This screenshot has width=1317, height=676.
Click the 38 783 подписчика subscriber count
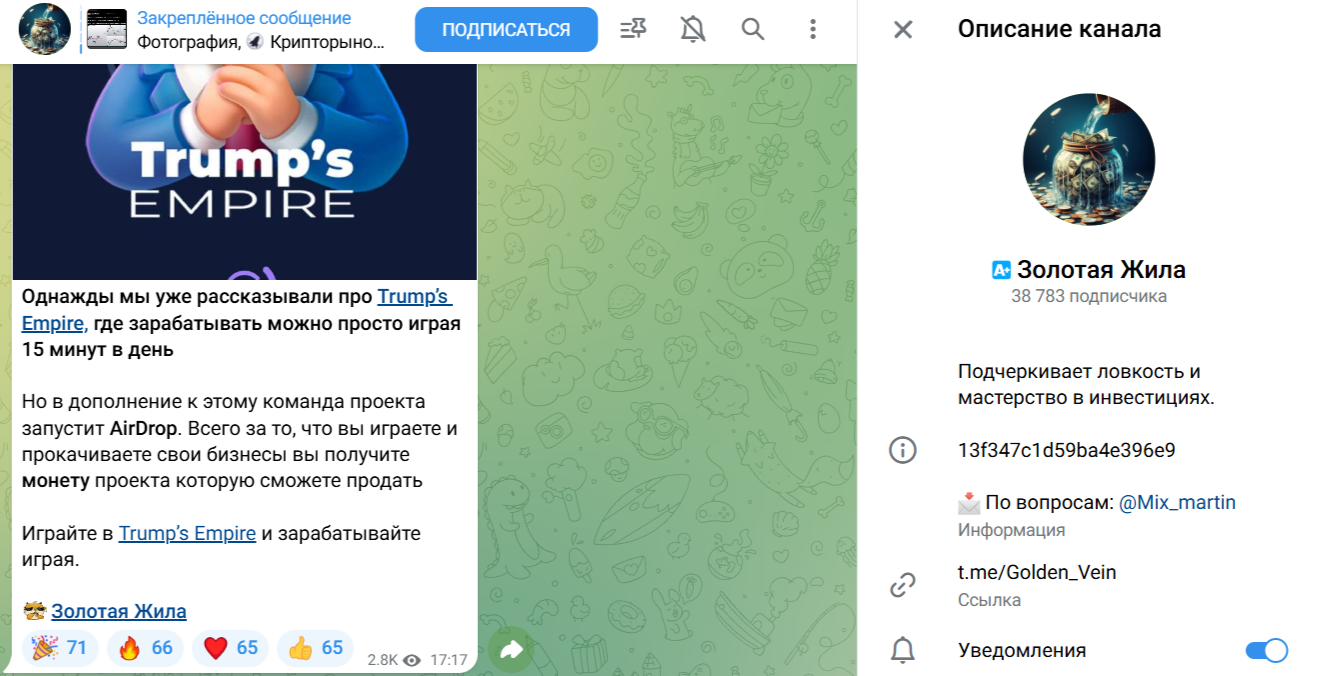coord(1088,296)
